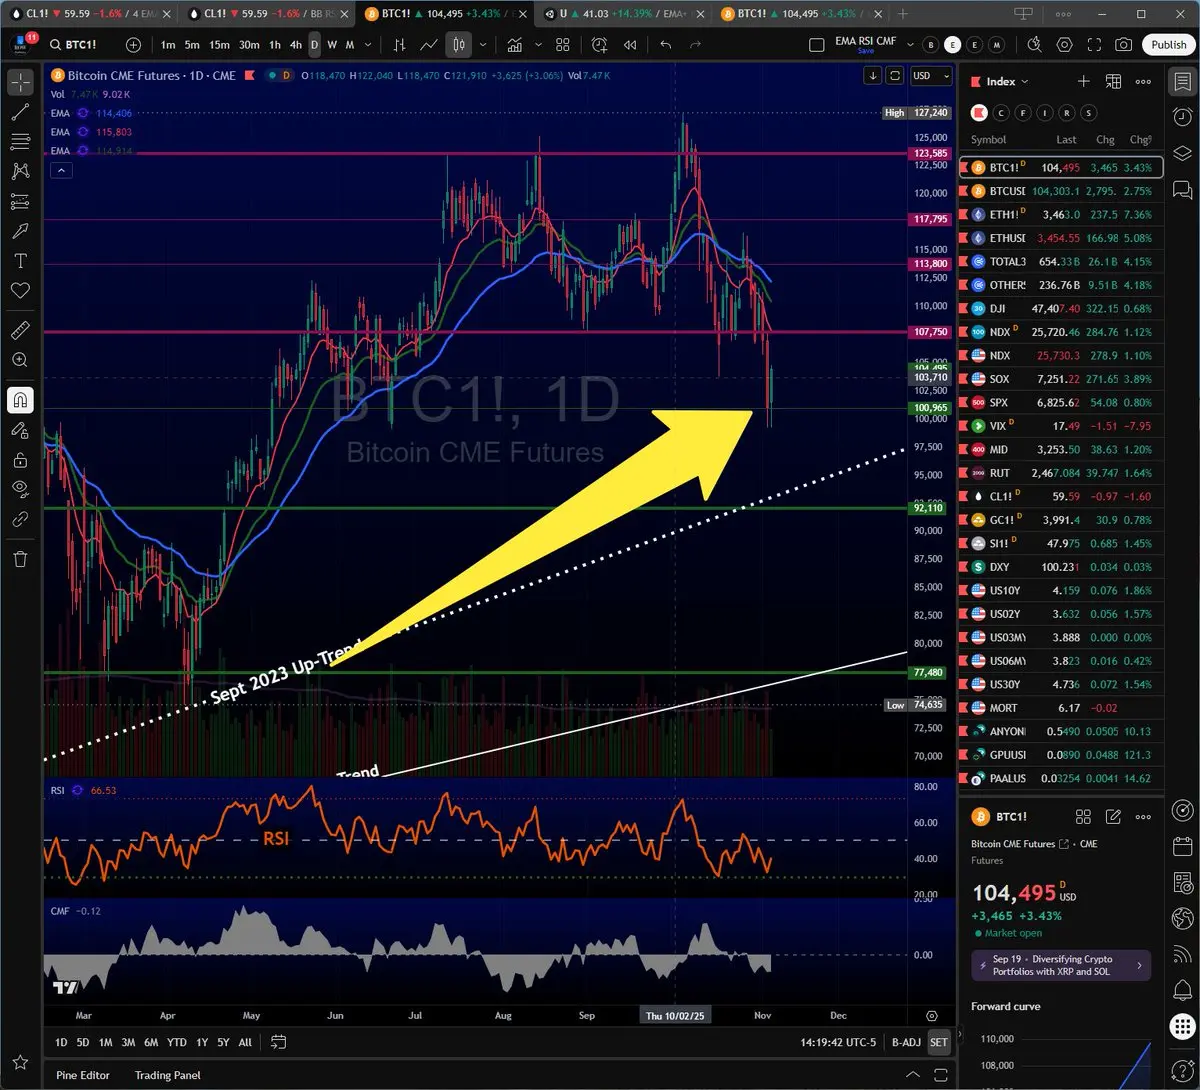
Task: Open the Pine Editor tab
Action: click(83, 1075)
